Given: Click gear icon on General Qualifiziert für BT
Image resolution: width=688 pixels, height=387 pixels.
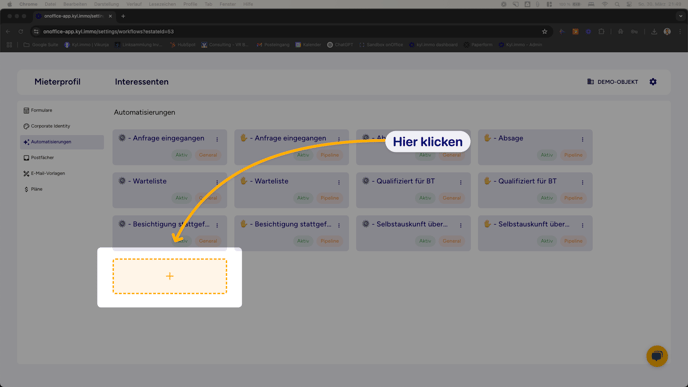Looking at the screenshot, I should point(366,181).
